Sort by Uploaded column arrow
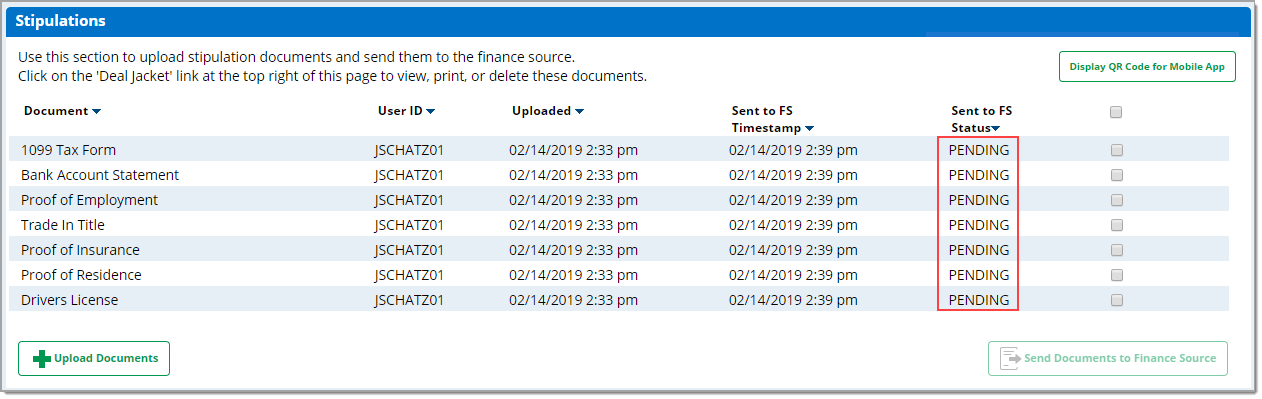The image size is (1262, 399). [579, 111]
